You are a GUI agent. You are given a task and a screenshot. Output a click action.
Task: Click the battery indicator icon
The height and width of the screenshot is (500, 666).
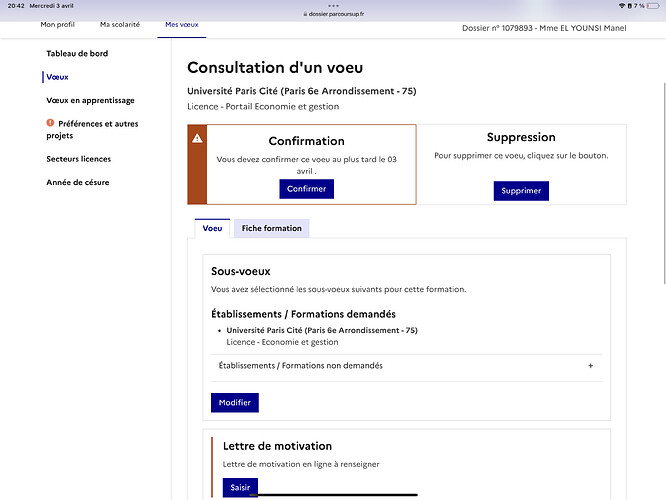[653, 6]
